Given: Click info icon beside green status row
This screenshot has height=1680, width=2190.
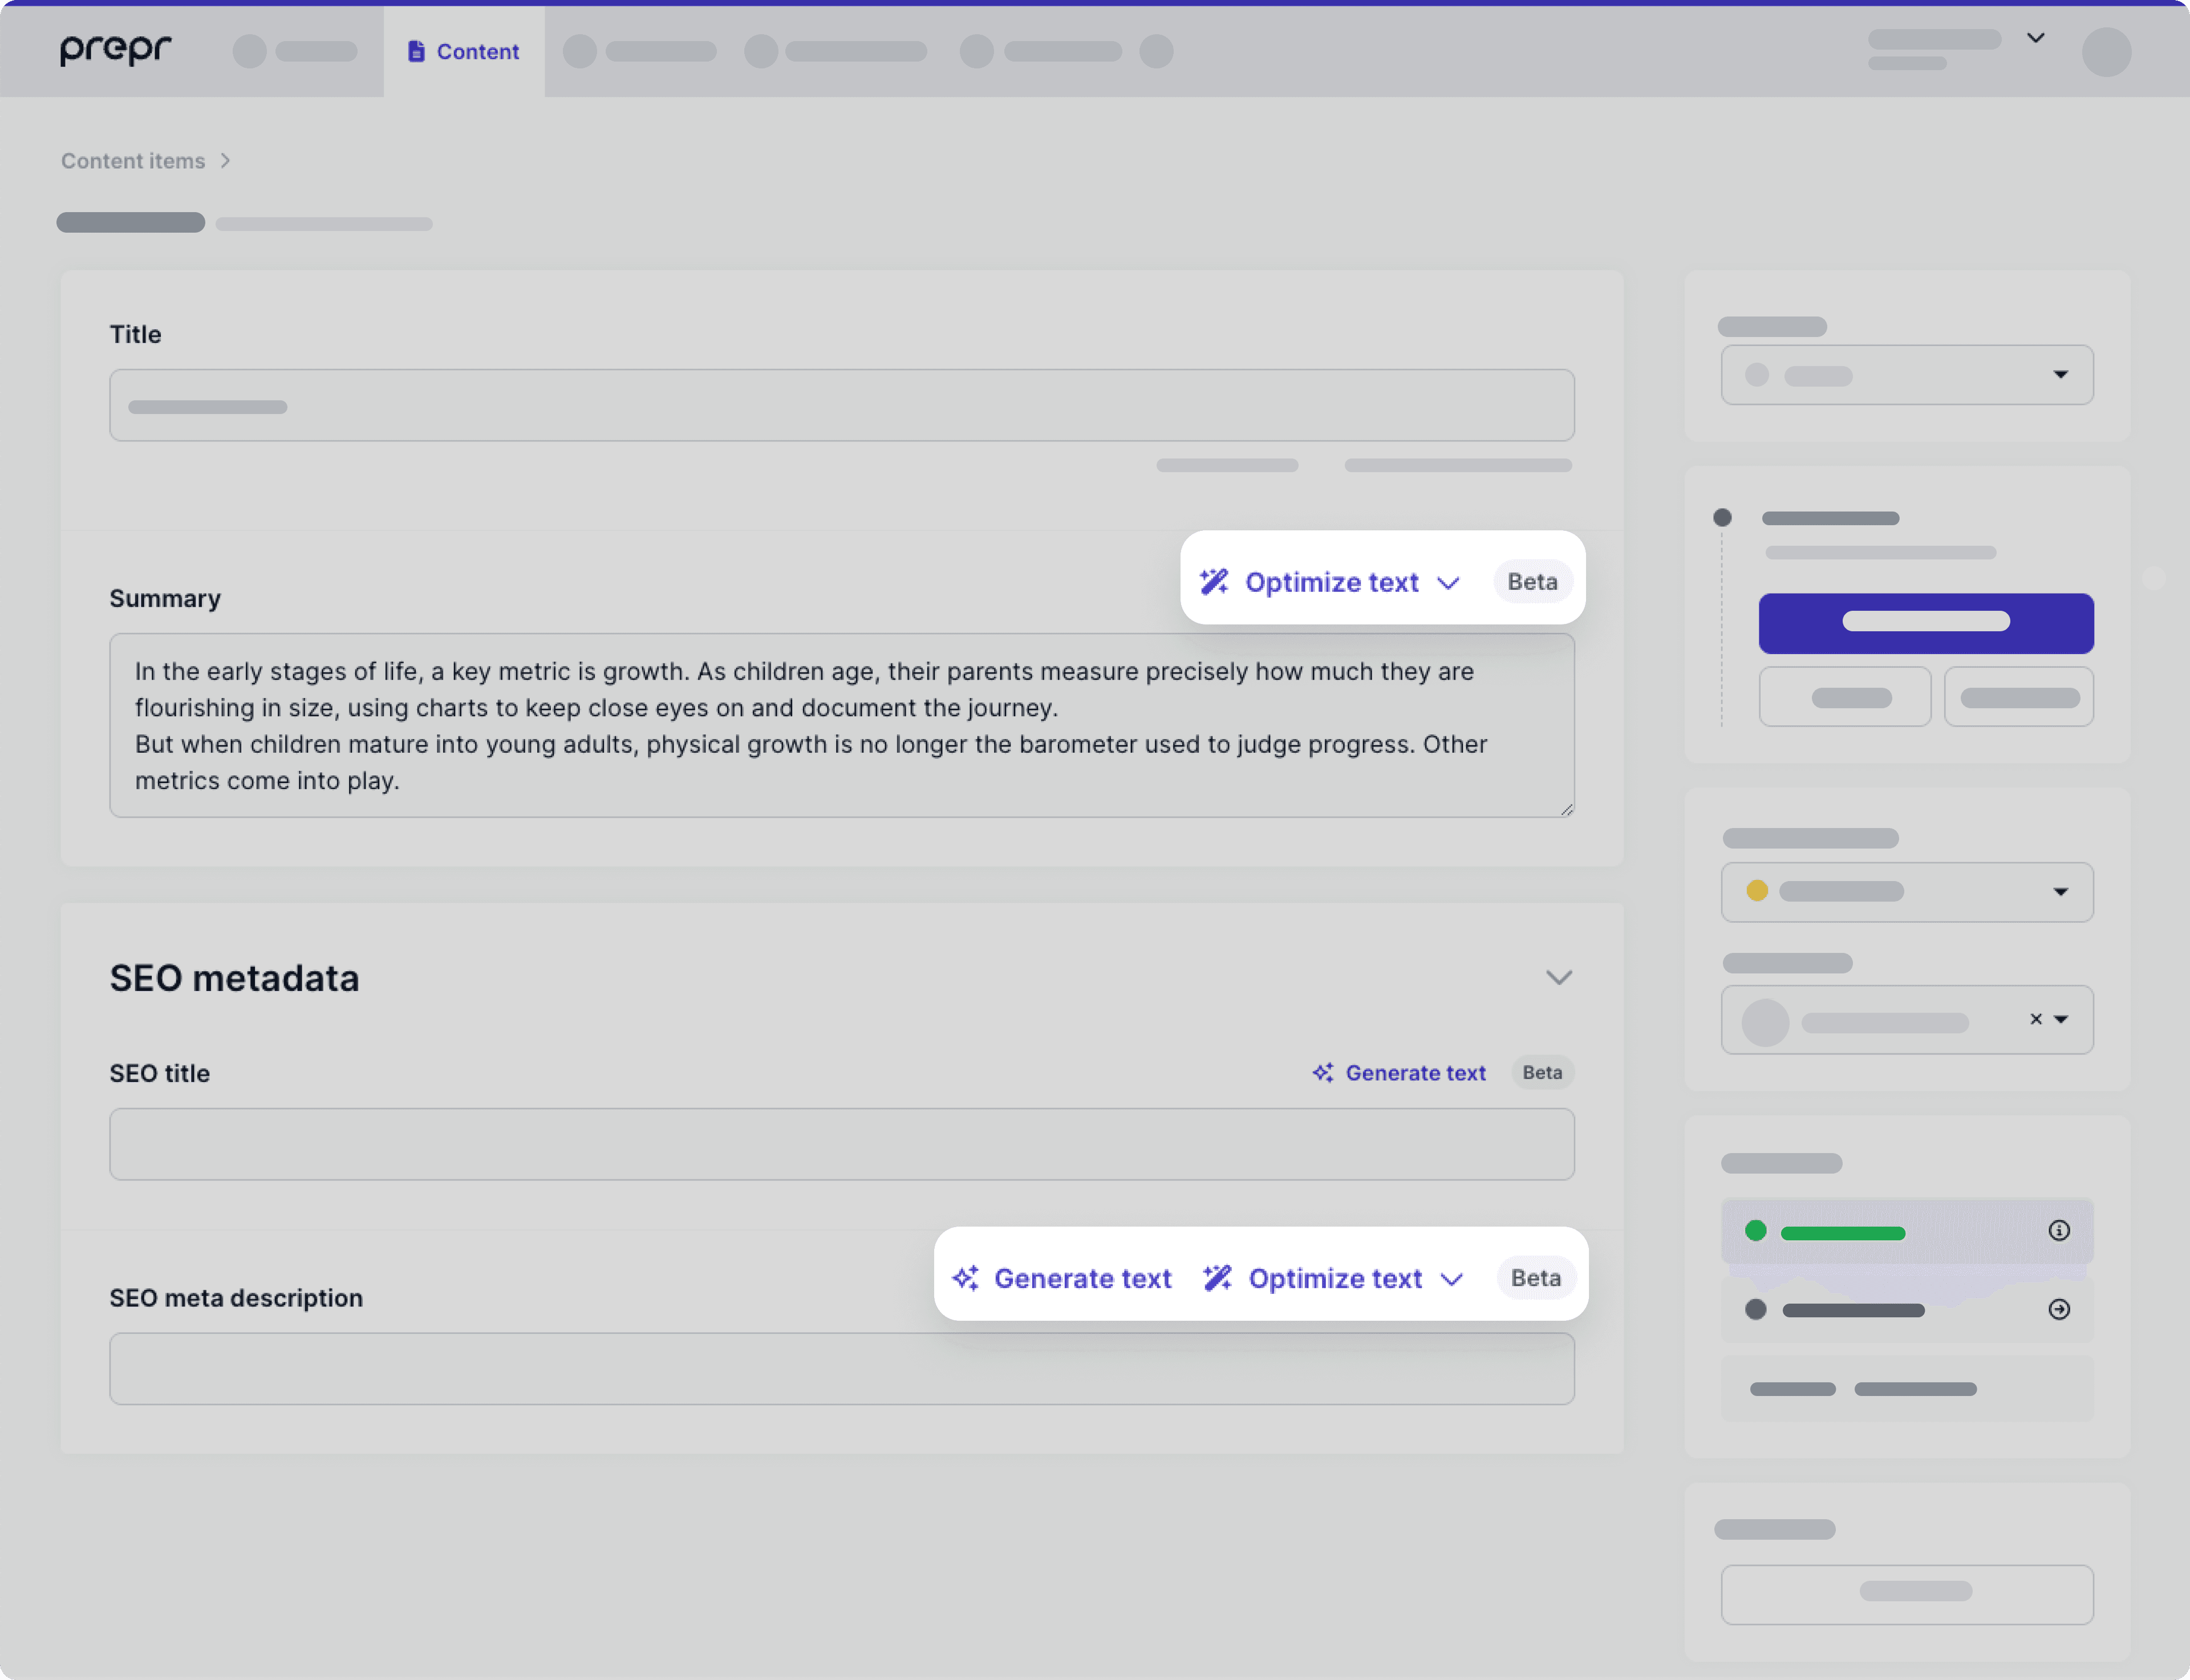Looking at the screenshot, I should pyautogui.click(x=2058, y=1230).
